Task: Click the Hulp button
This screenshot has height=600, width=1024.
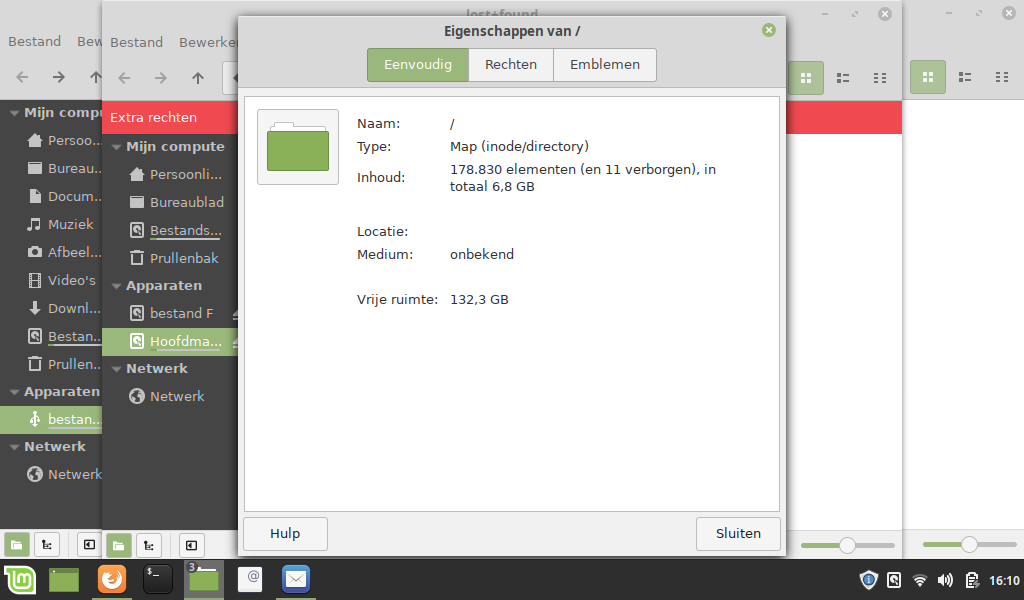Action: [x=285, y=533]
